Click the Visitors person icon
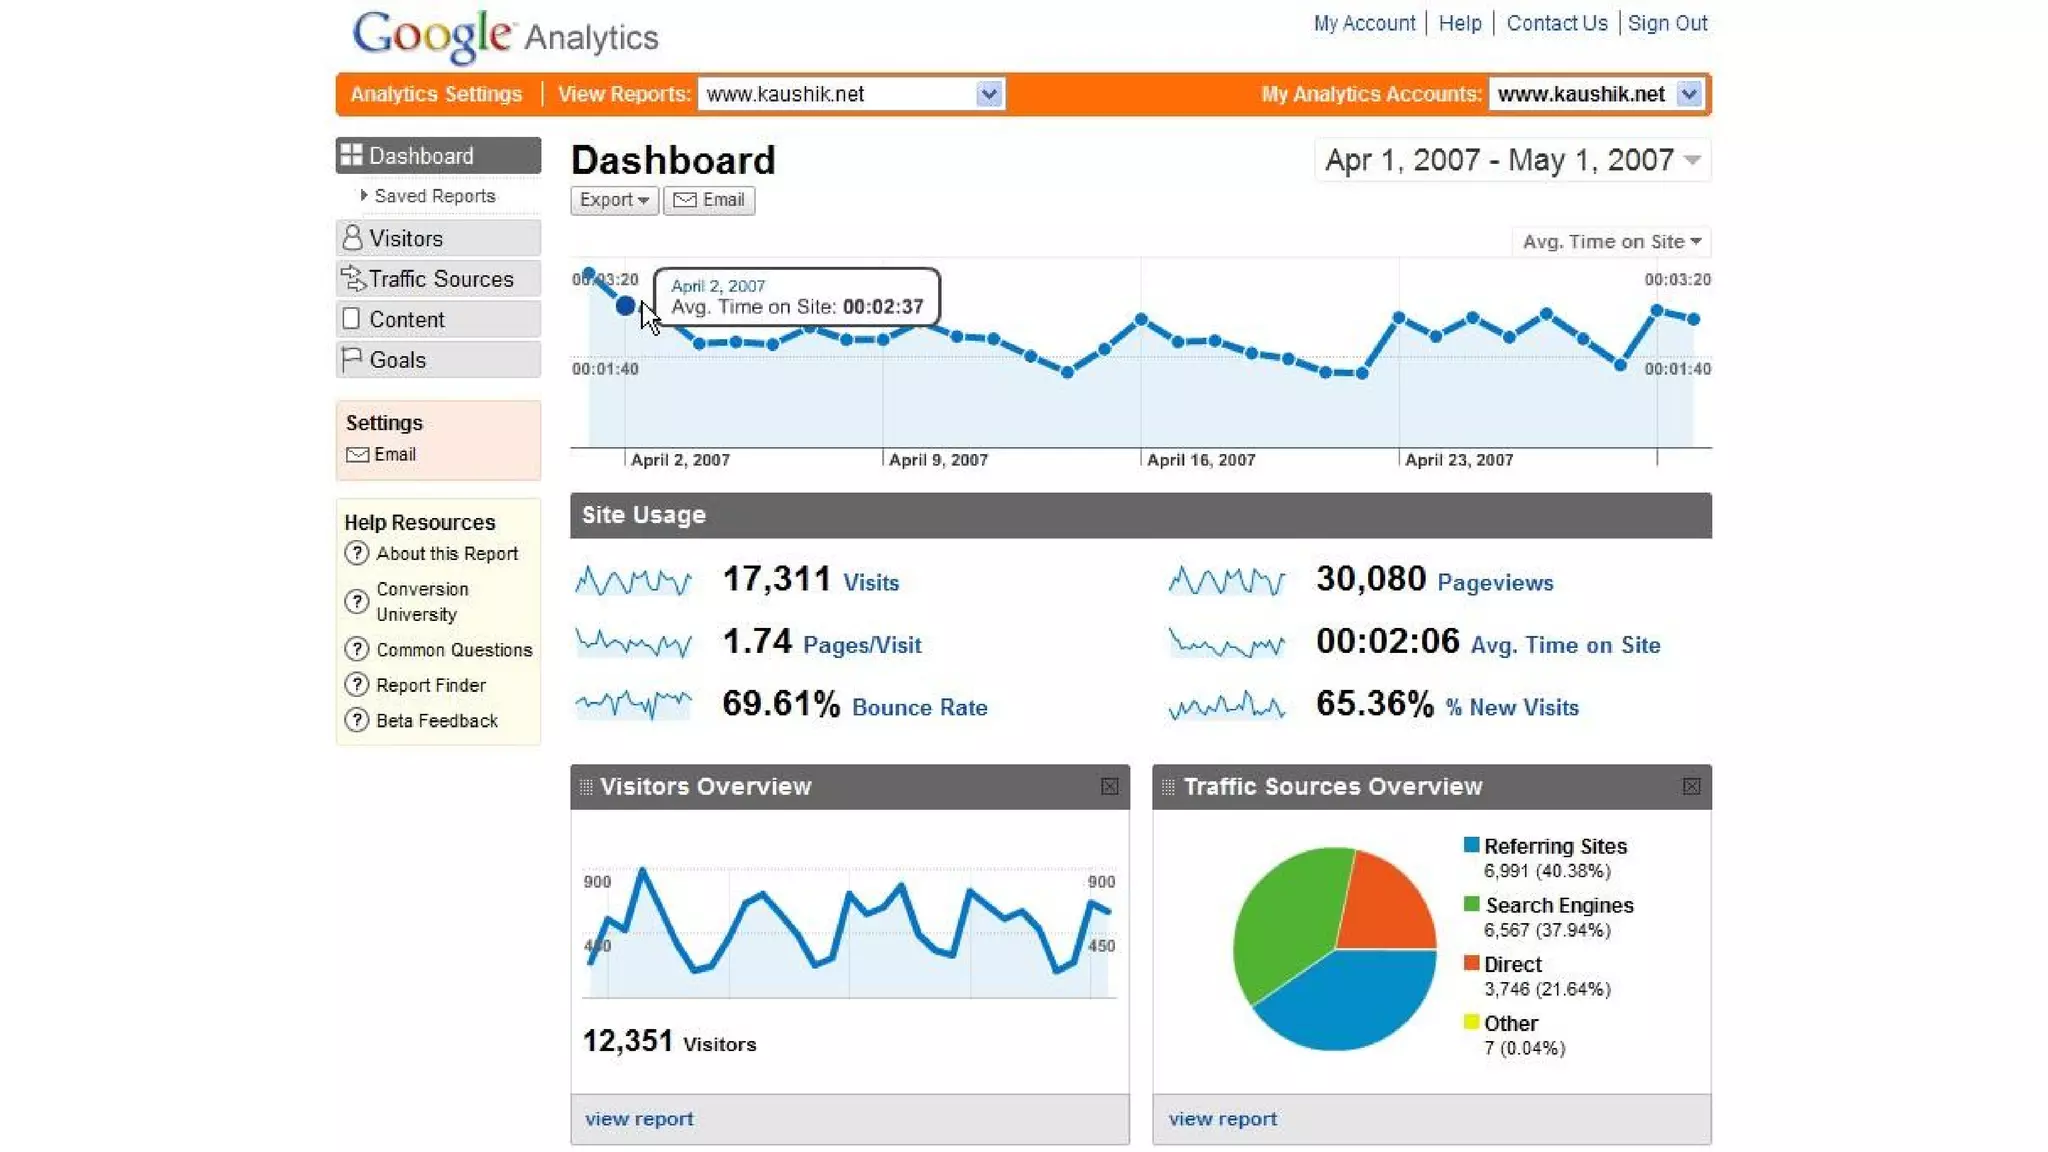The width and height of the screenshot is (2048, 1152). [352, 238]
